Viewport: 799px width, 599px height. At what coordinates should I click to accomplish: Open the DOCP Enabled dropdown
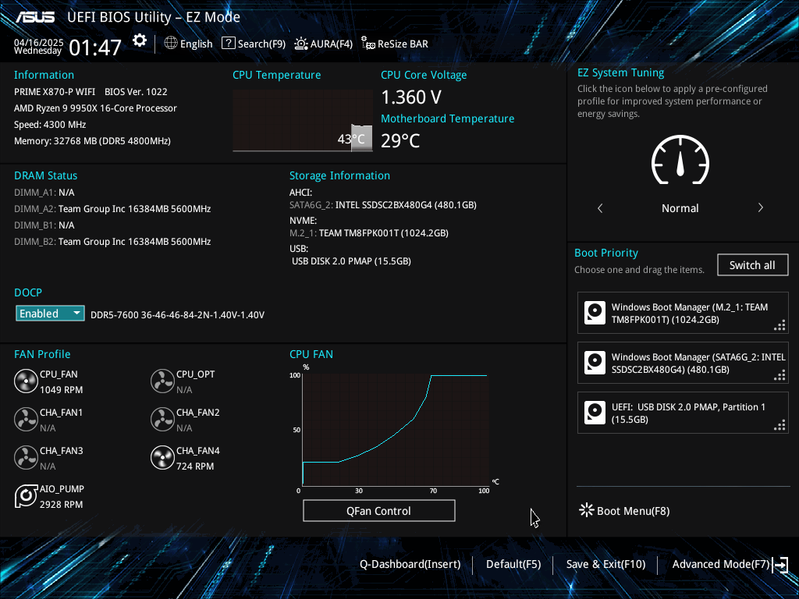50,313
